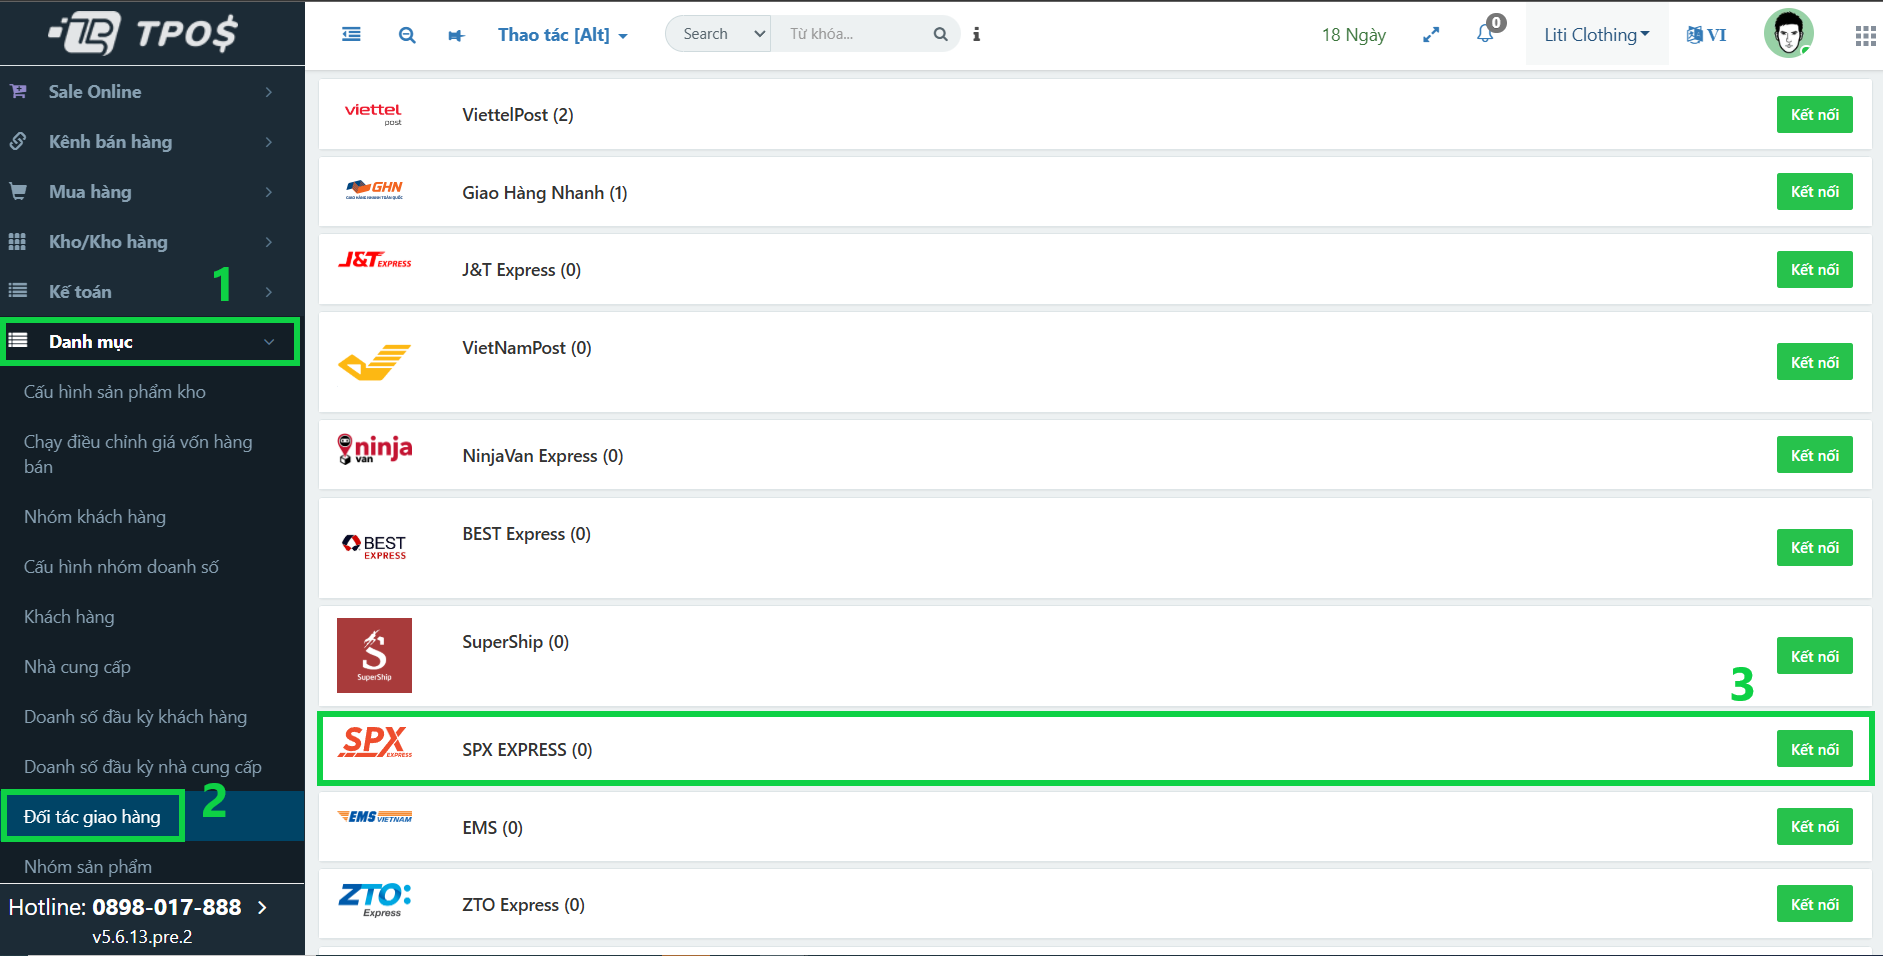Toggle the sidebar menu collapse icon
The image size is (1883, 956).
tap(351, 34)
